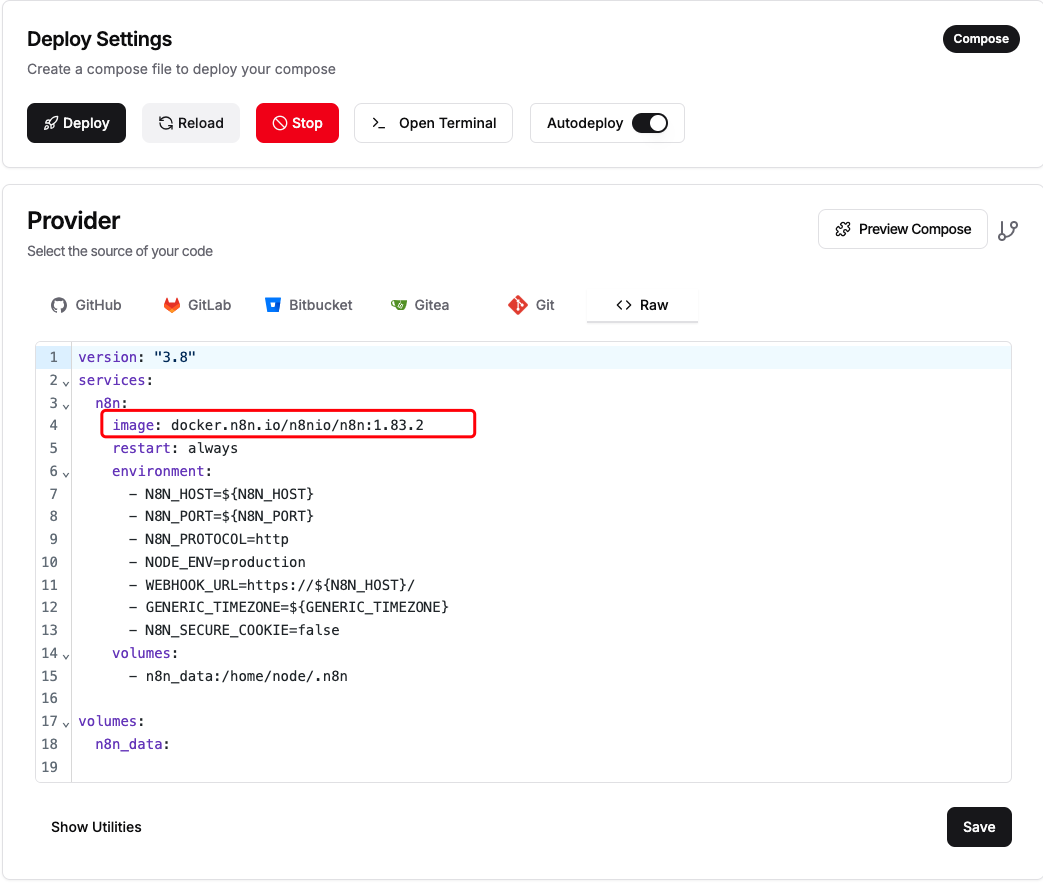Click the image line in the editor

[x=287, y=425]
